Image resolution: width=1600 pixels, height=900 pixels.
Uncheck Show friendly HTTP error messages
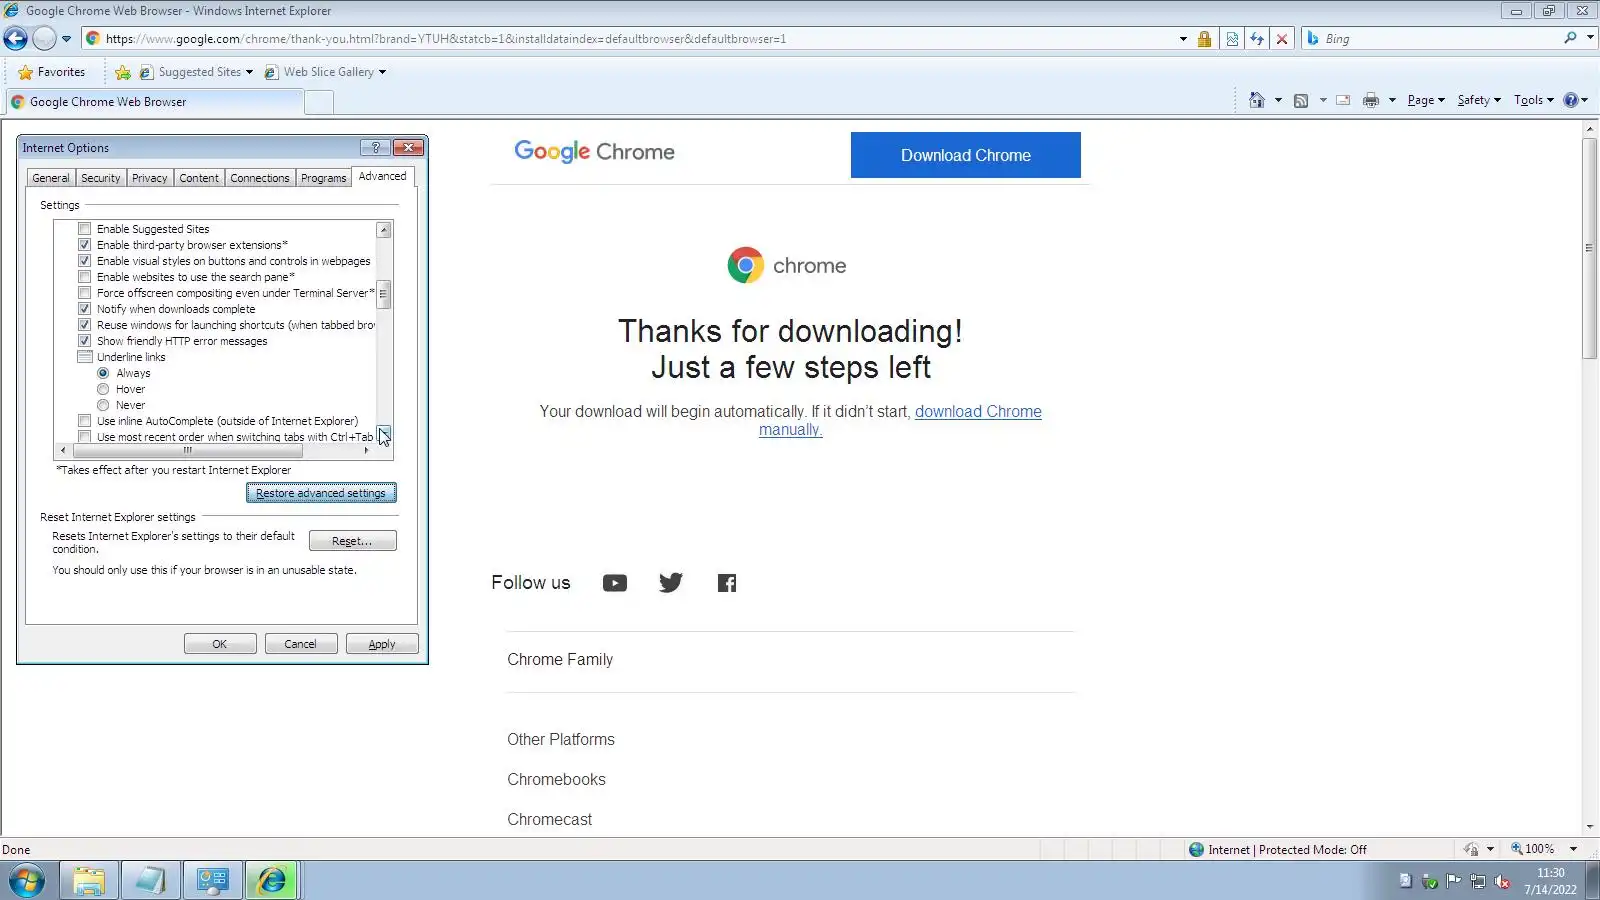pyautogui.click(x=85, y=341)
